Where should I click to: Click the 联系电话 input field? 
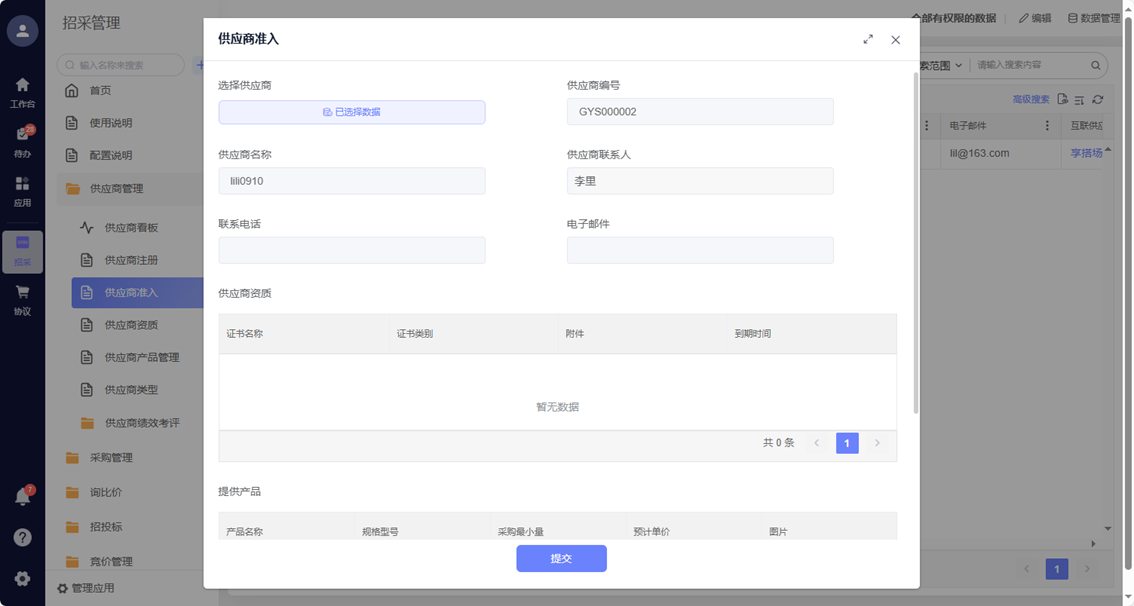(x=352, y=250)
